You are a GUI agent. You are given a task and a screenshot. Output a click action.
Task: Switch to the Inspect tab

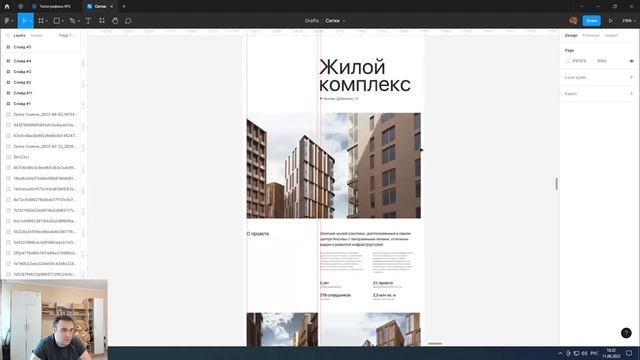tap(611, 36)
